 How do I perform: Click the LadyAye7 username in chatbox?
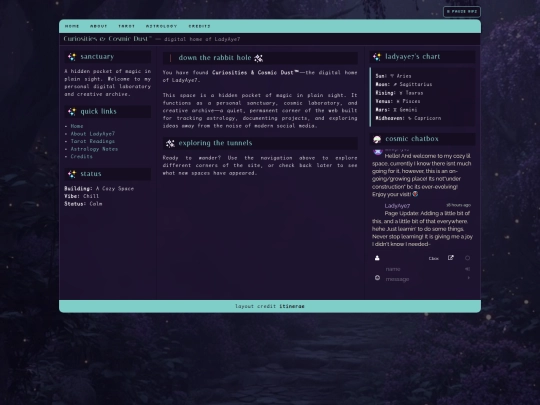click(x=397, y=206)
